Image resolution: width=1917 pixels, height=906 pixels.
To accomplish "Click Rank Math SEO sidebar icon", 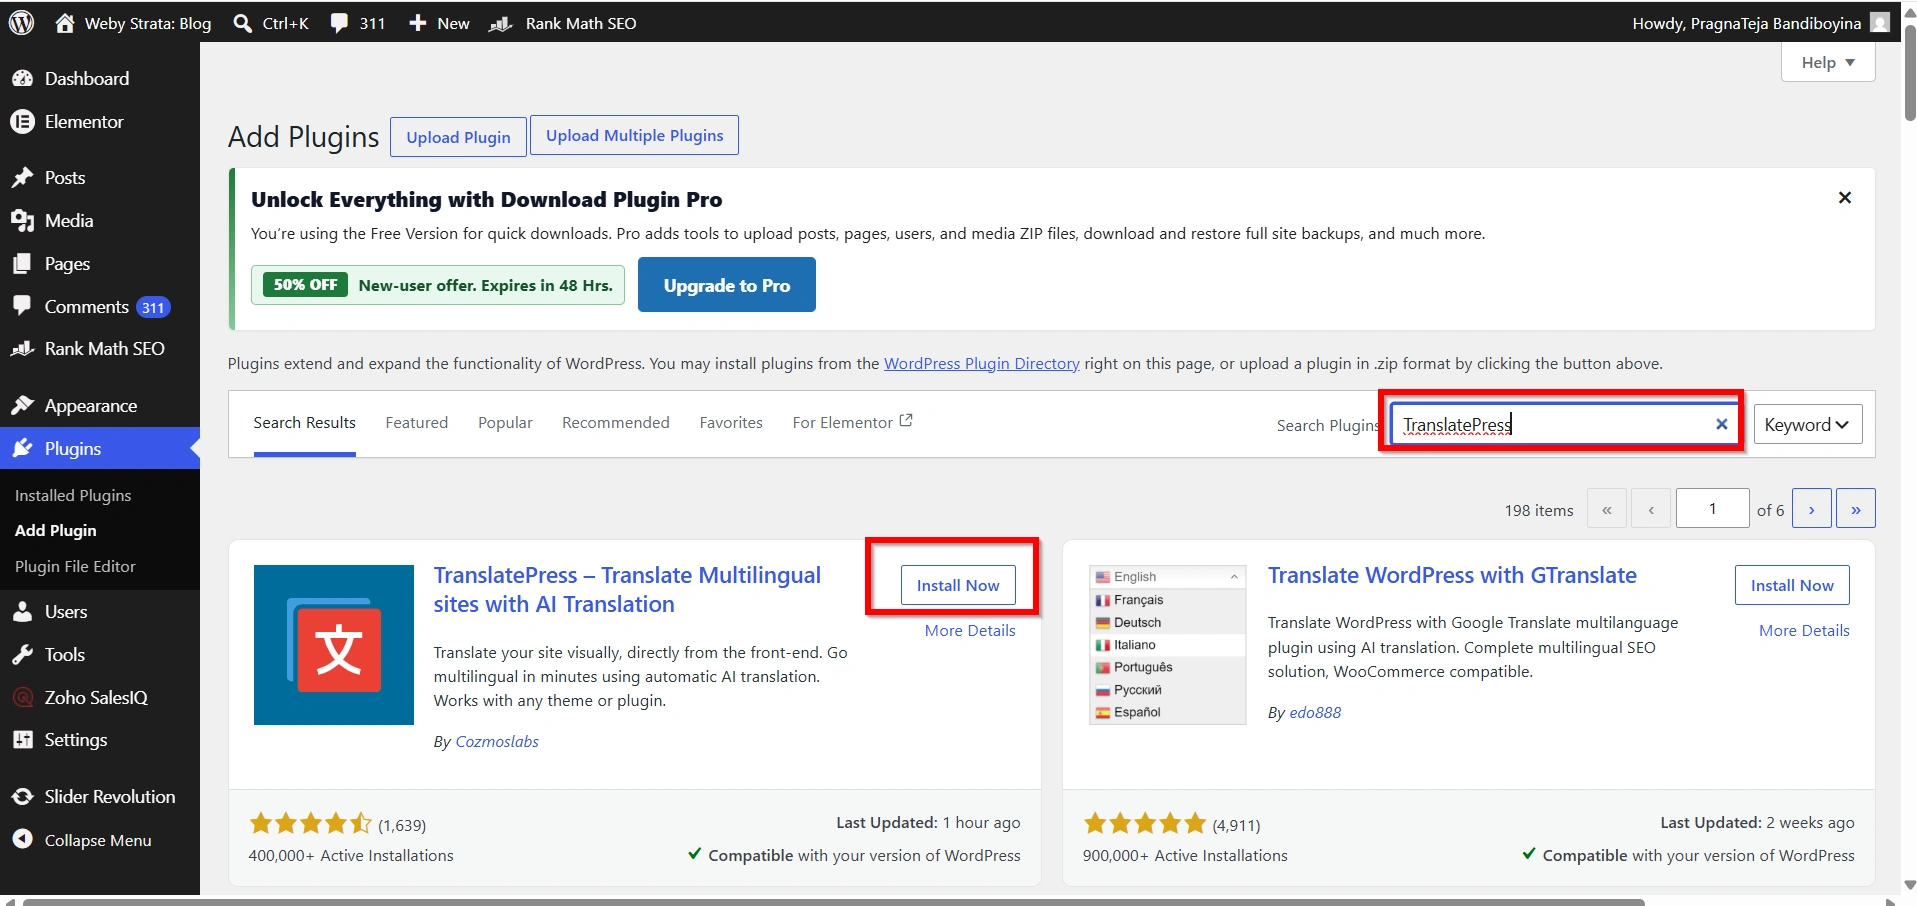I will click(22, 349).
